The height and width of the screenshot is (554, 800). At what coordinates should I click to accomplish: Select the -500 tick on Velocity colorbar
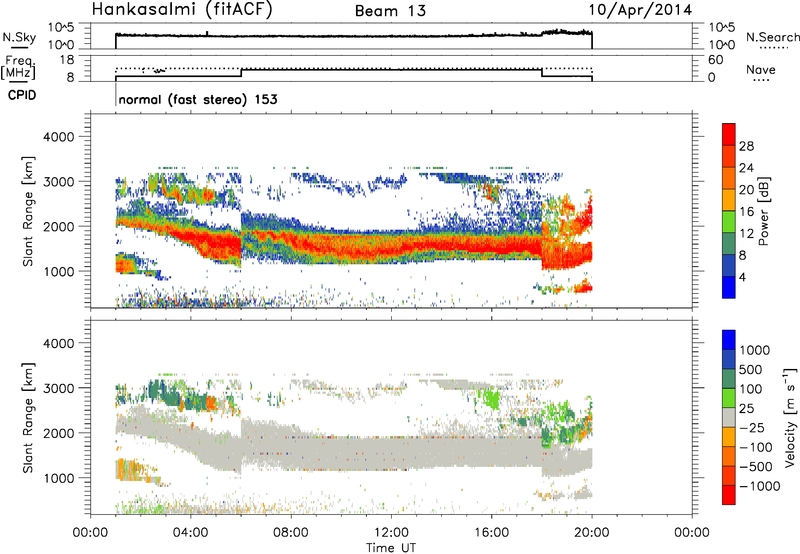[x=756, y=467]
